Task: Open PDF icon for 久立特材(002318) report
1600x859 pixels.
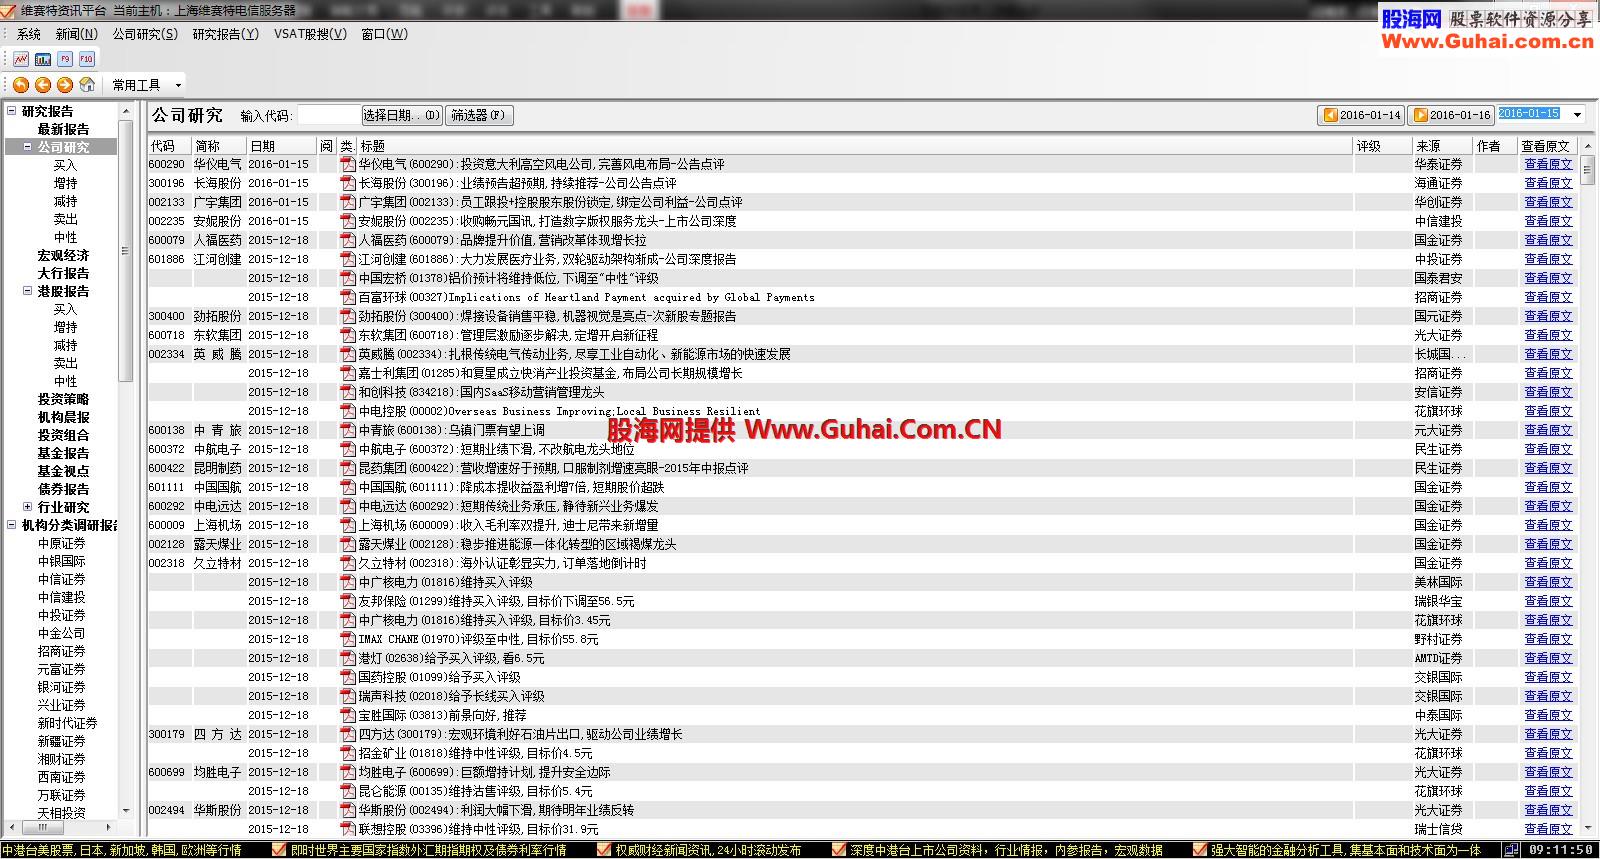Action: click(348, 563)
